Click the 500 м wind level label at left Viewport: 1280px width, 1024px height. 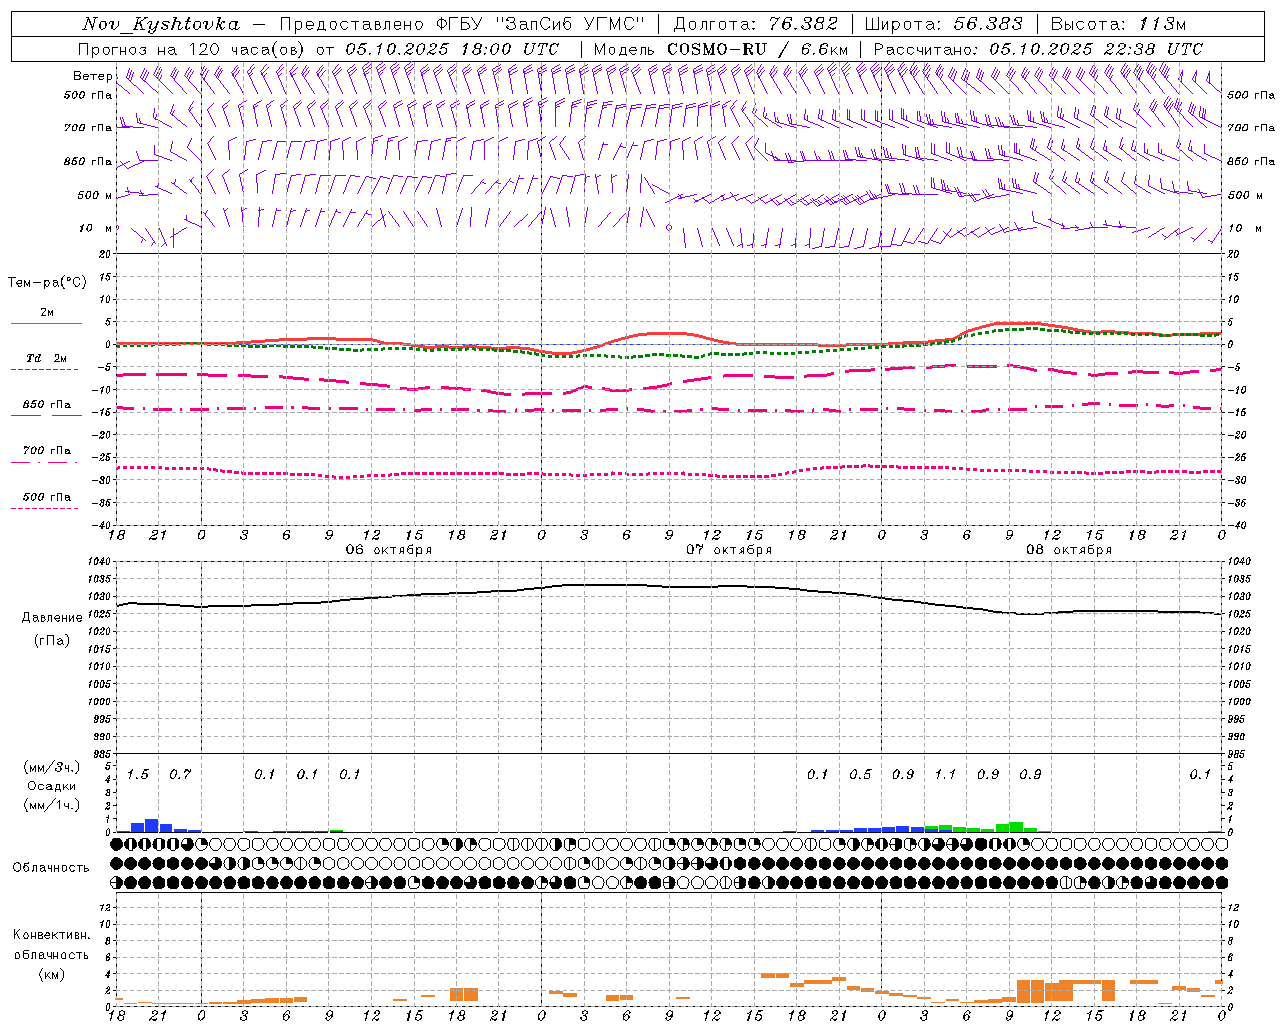click(x=94, y=195)
